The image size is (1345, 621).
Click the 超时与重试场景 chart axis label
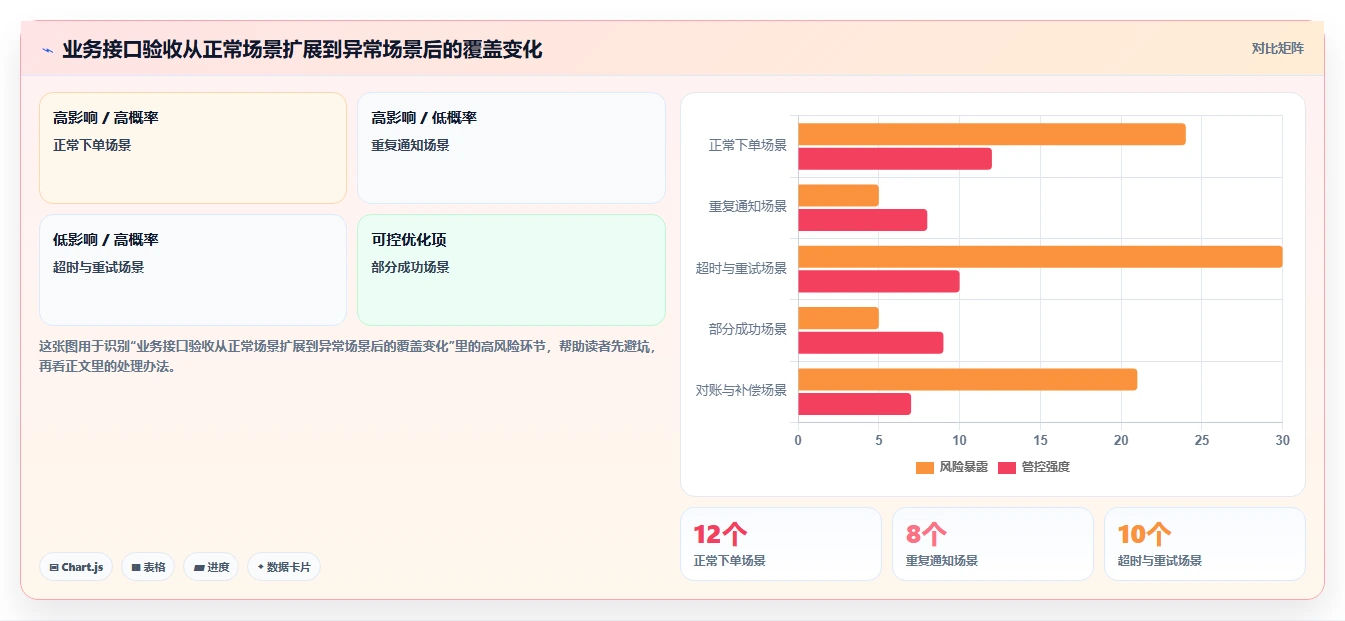tap(741, 268)
